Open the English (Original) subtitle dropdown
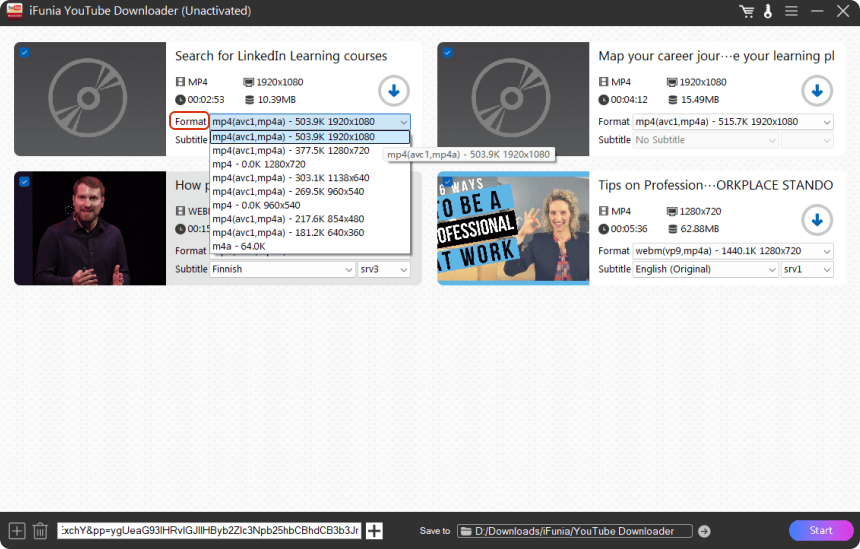Screen dimensions: 860x549 705,270
